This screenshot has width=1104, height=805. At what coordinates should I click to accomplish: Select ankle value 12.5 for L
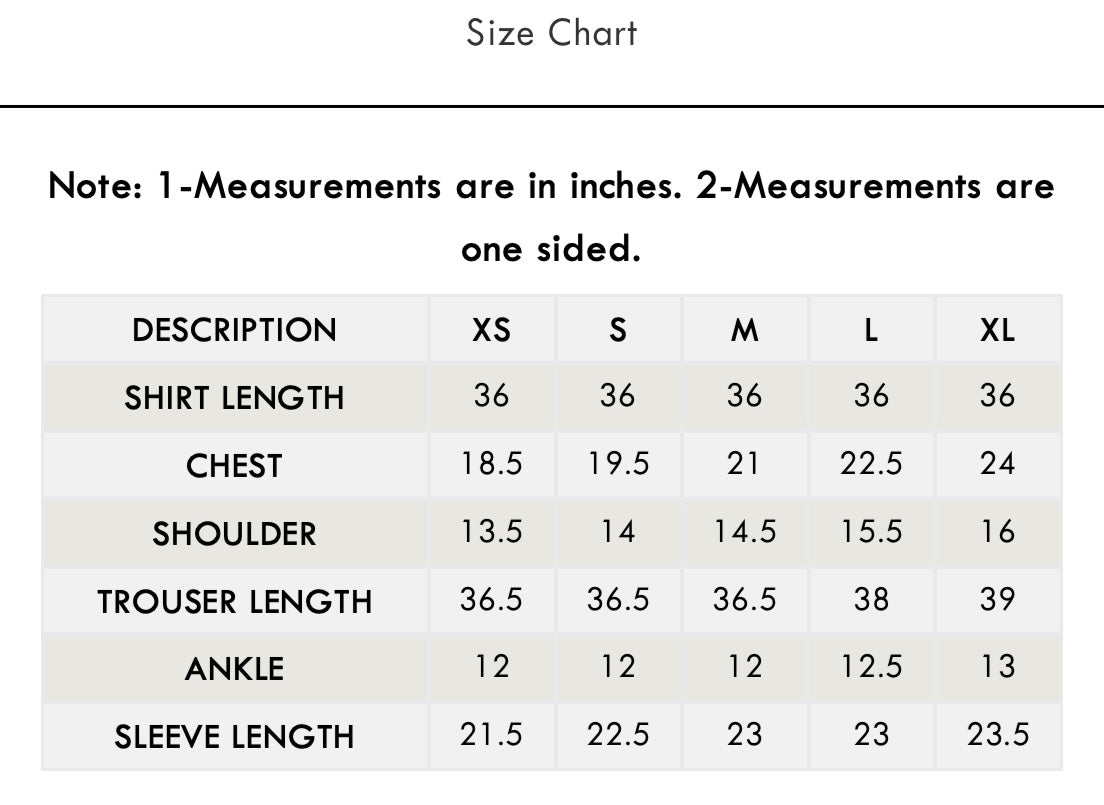[871, 666]
